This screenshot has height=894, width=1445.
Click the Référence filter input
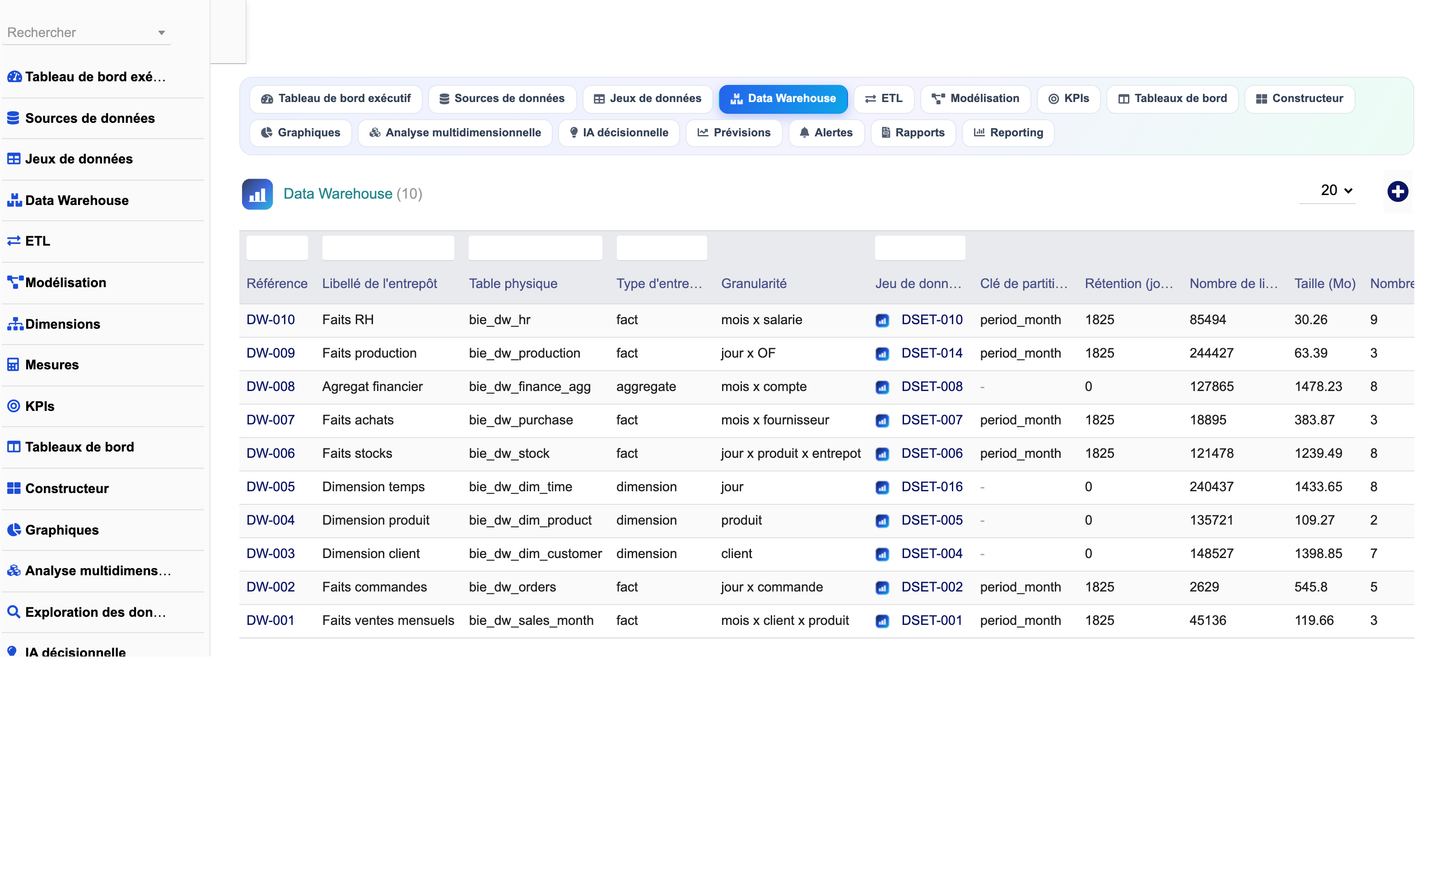point(277,248)
